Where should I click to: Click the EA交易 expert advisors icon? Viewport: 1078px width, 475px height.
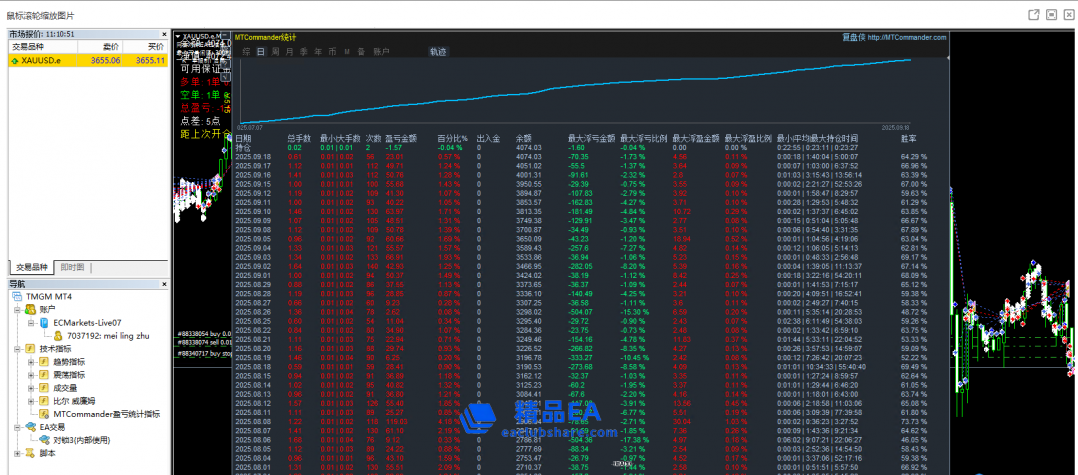click(x=30, y=427)
